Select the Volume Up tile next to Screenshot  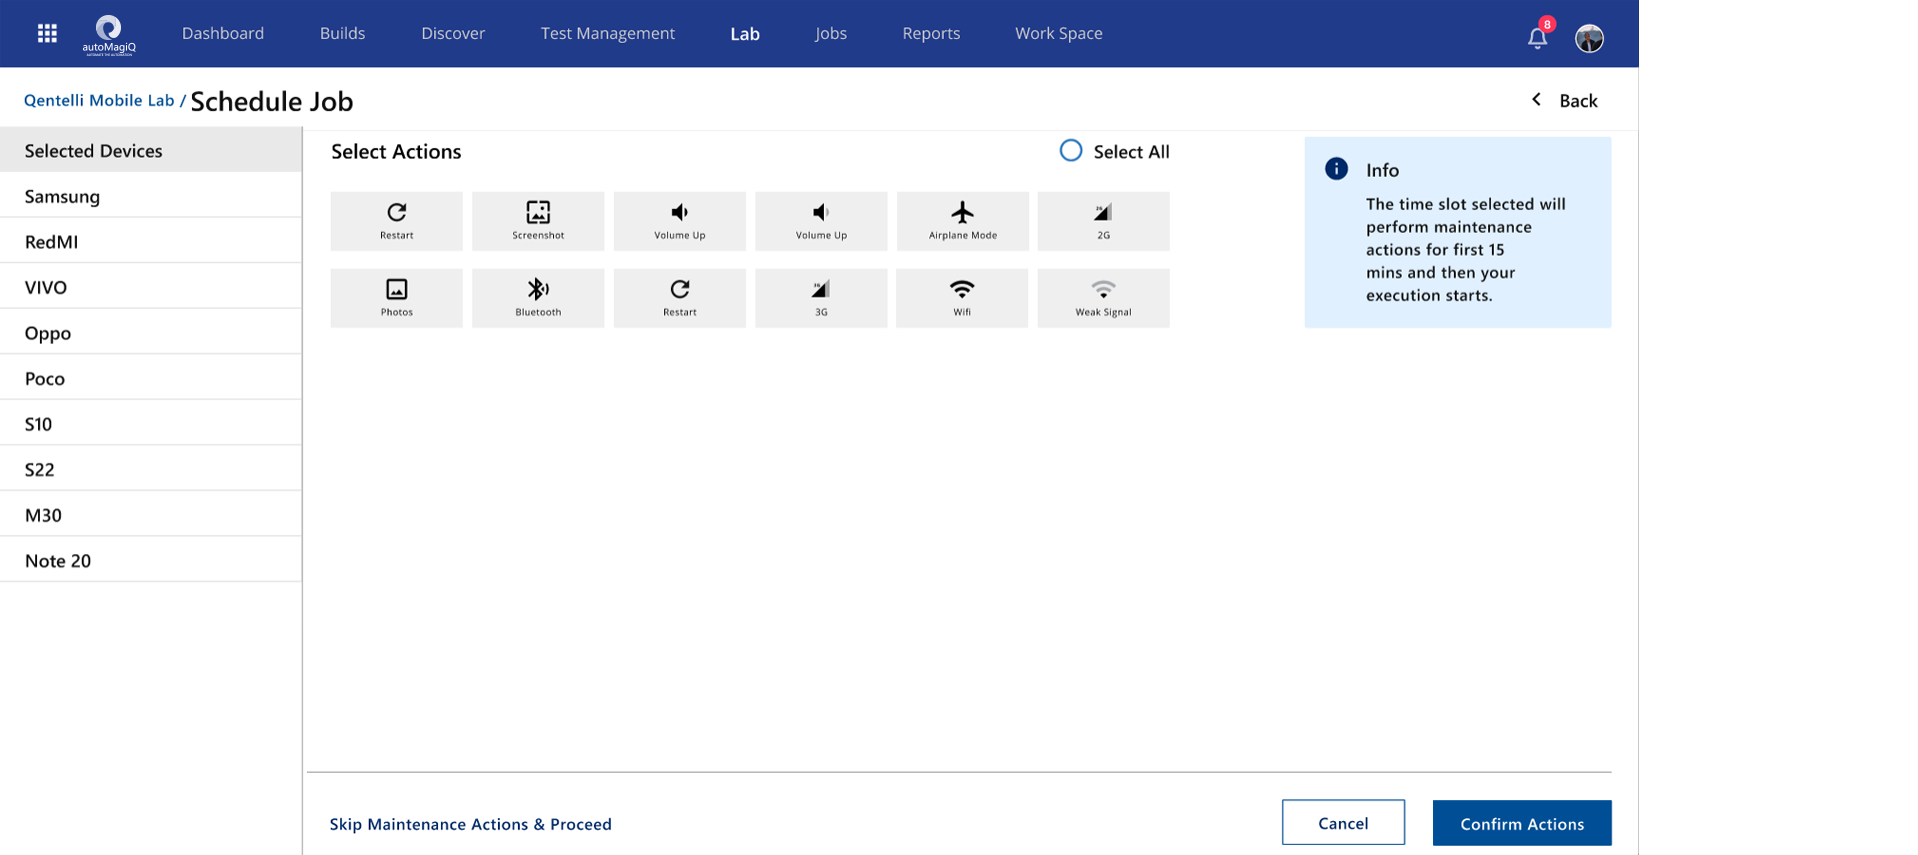[x=680, y=221]
